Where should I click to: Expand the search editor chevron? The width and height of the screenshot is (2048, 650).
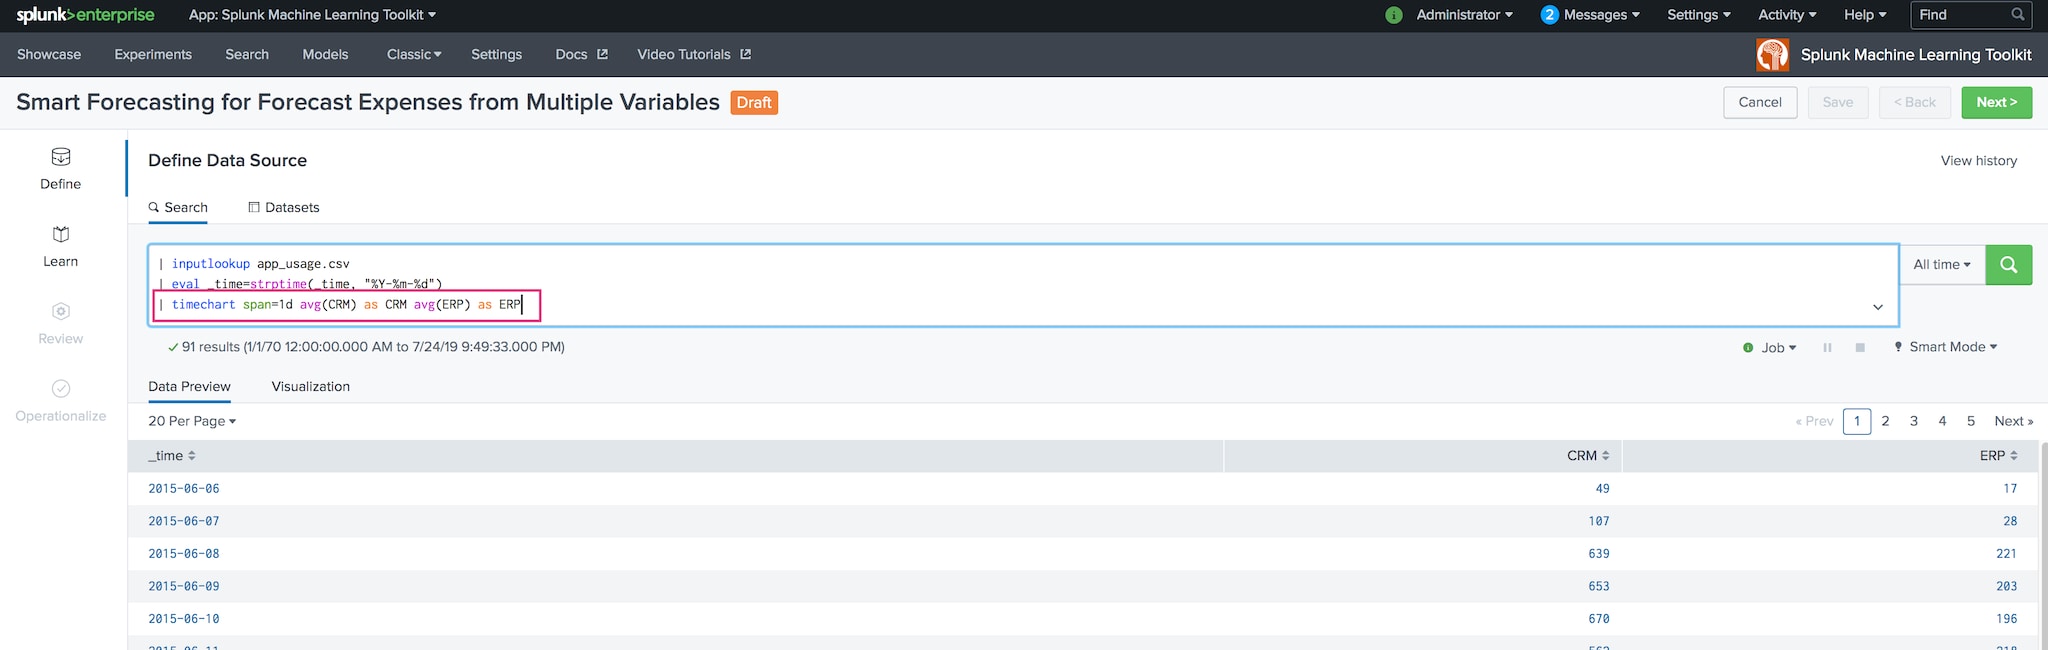1877,307
